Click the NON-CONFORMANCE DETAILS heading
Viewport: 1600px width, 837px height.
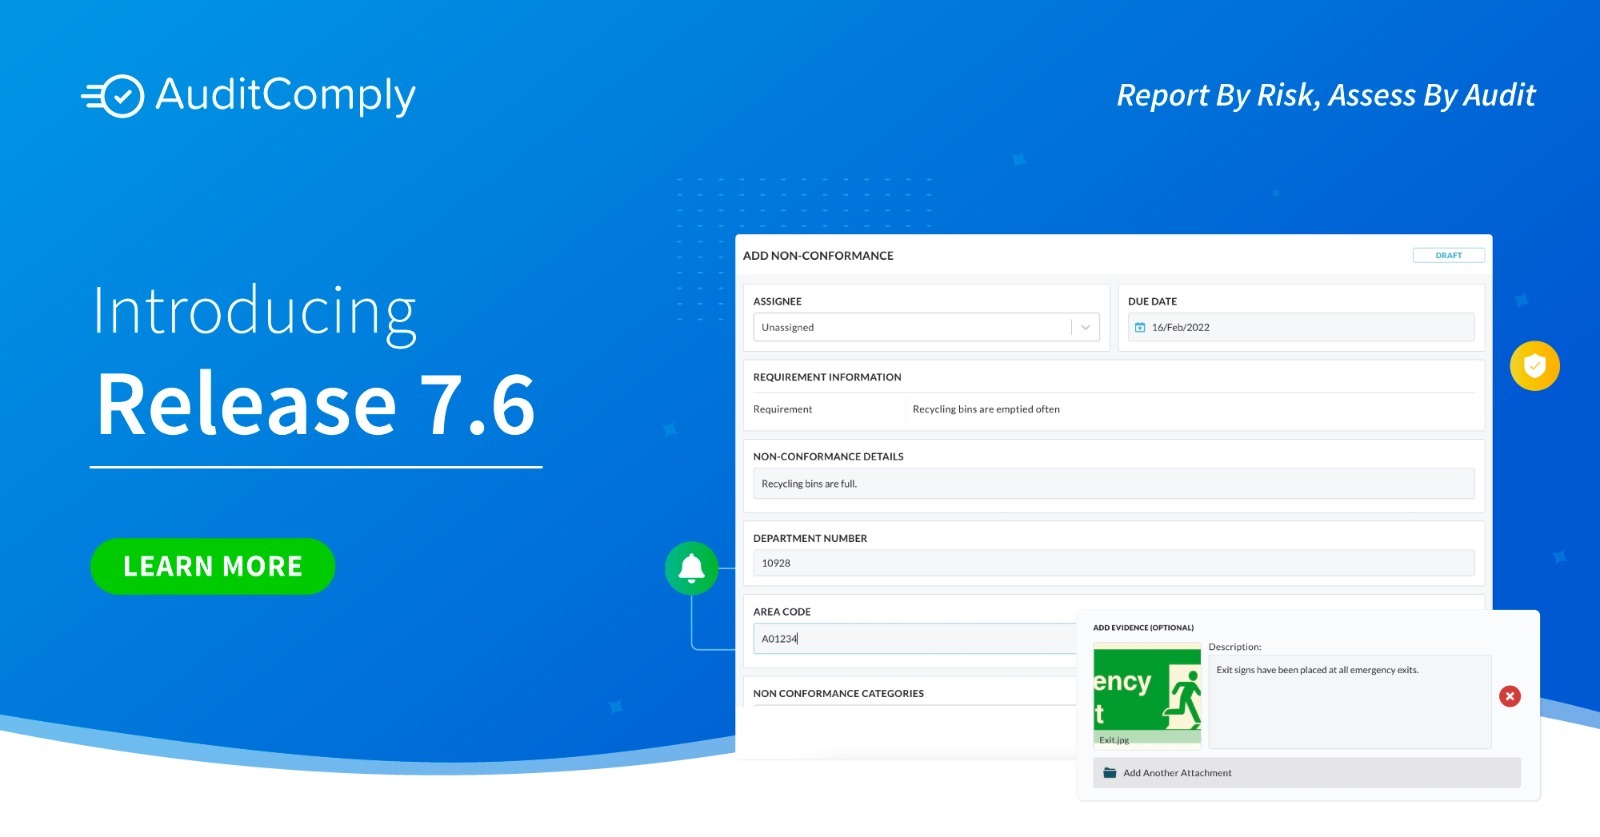click(828, 456)
